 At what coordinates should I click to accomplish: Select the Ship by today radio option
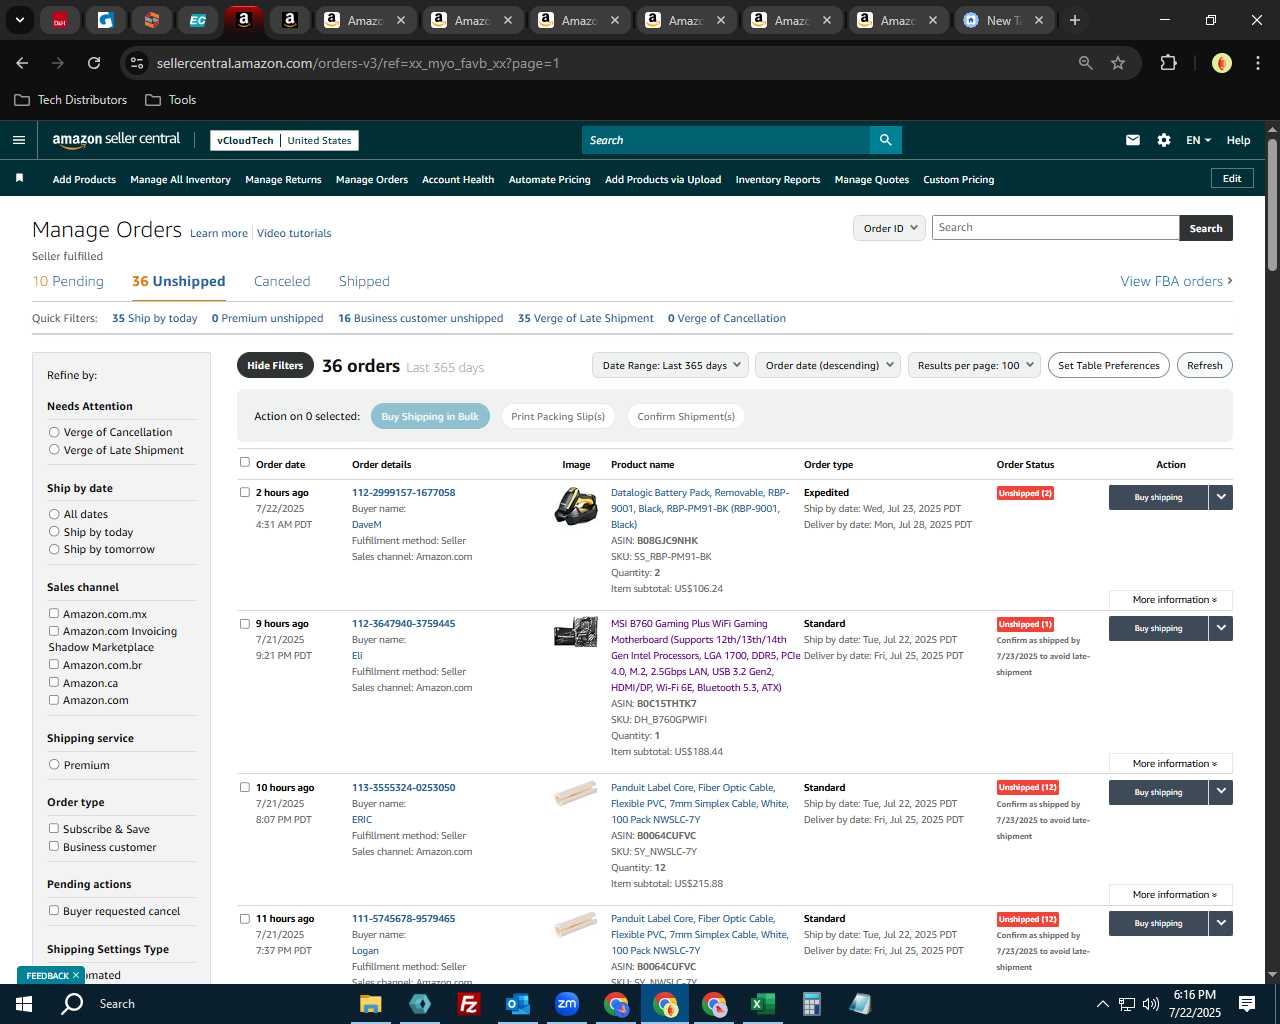54,532
